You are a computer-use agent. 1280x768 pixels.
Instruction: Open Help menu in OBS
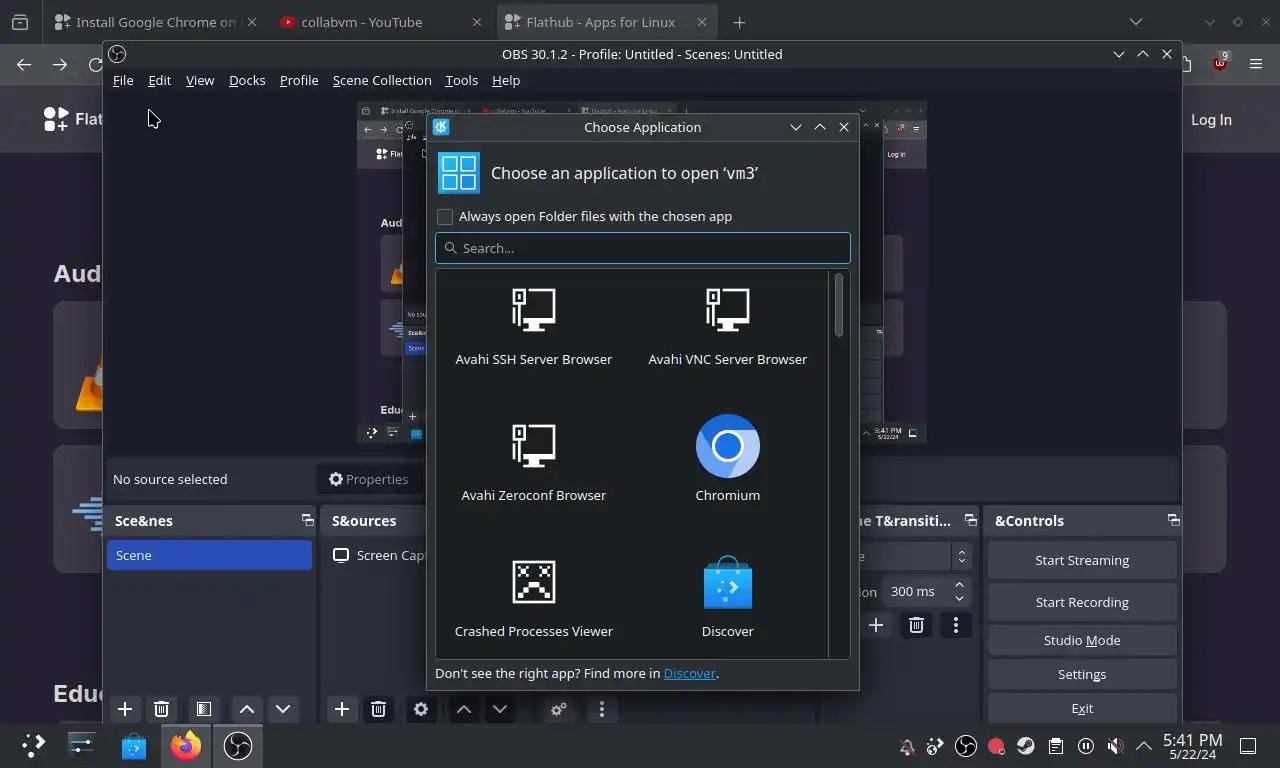[506, 80]
